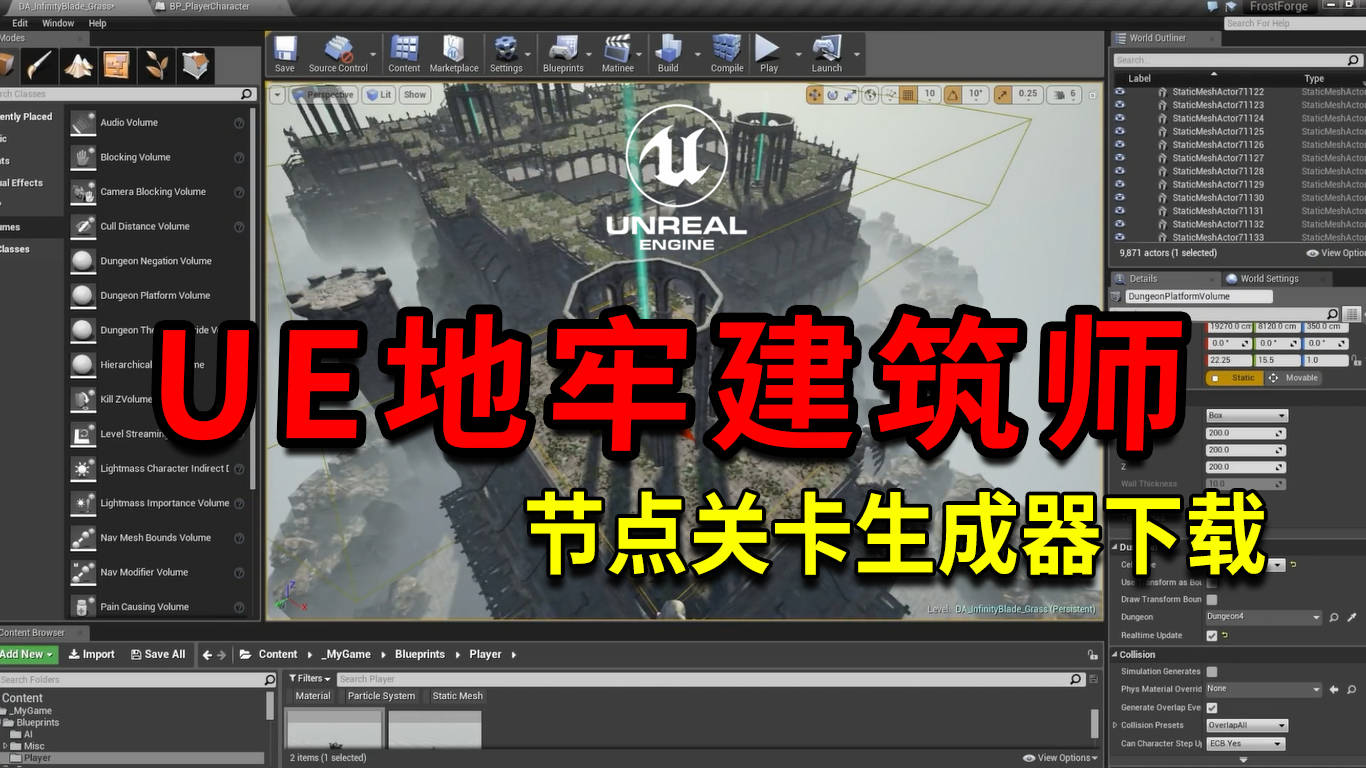
Task: Click the Add New button
Action: (28, 654)
